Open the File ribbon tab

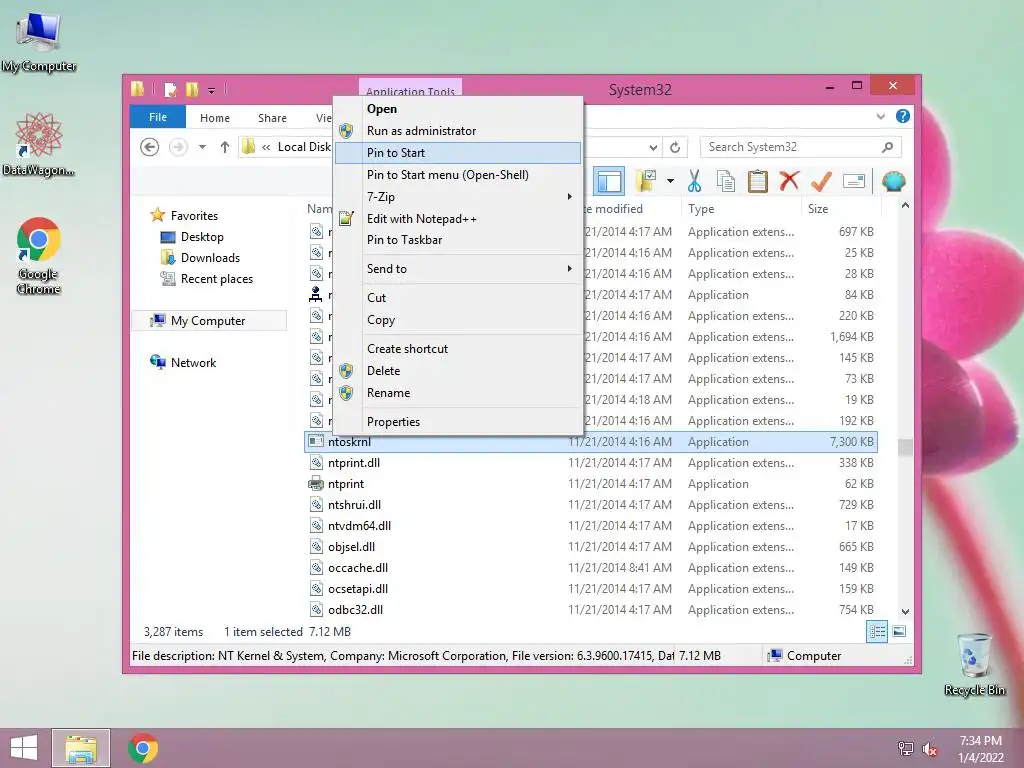[158, 117]
